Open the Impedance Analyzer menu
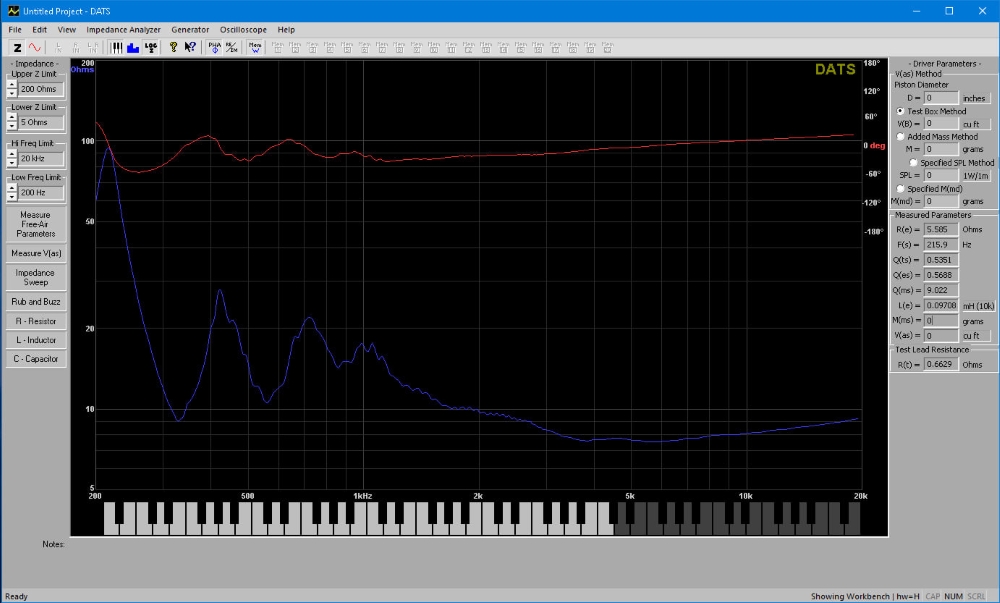1000x603 pixels. 123,29
